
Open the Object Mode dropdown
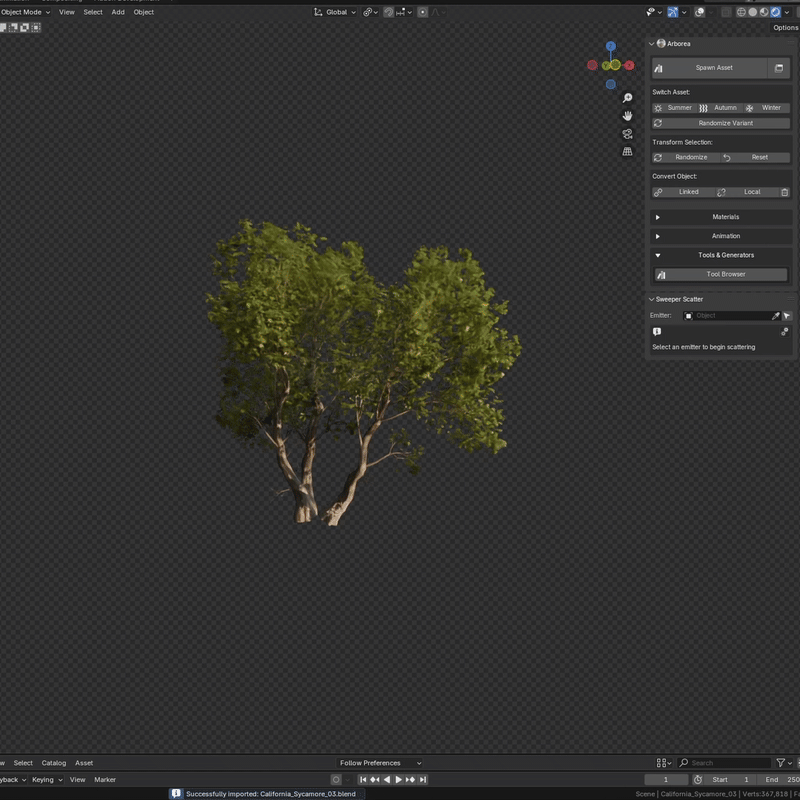point(26,12)
